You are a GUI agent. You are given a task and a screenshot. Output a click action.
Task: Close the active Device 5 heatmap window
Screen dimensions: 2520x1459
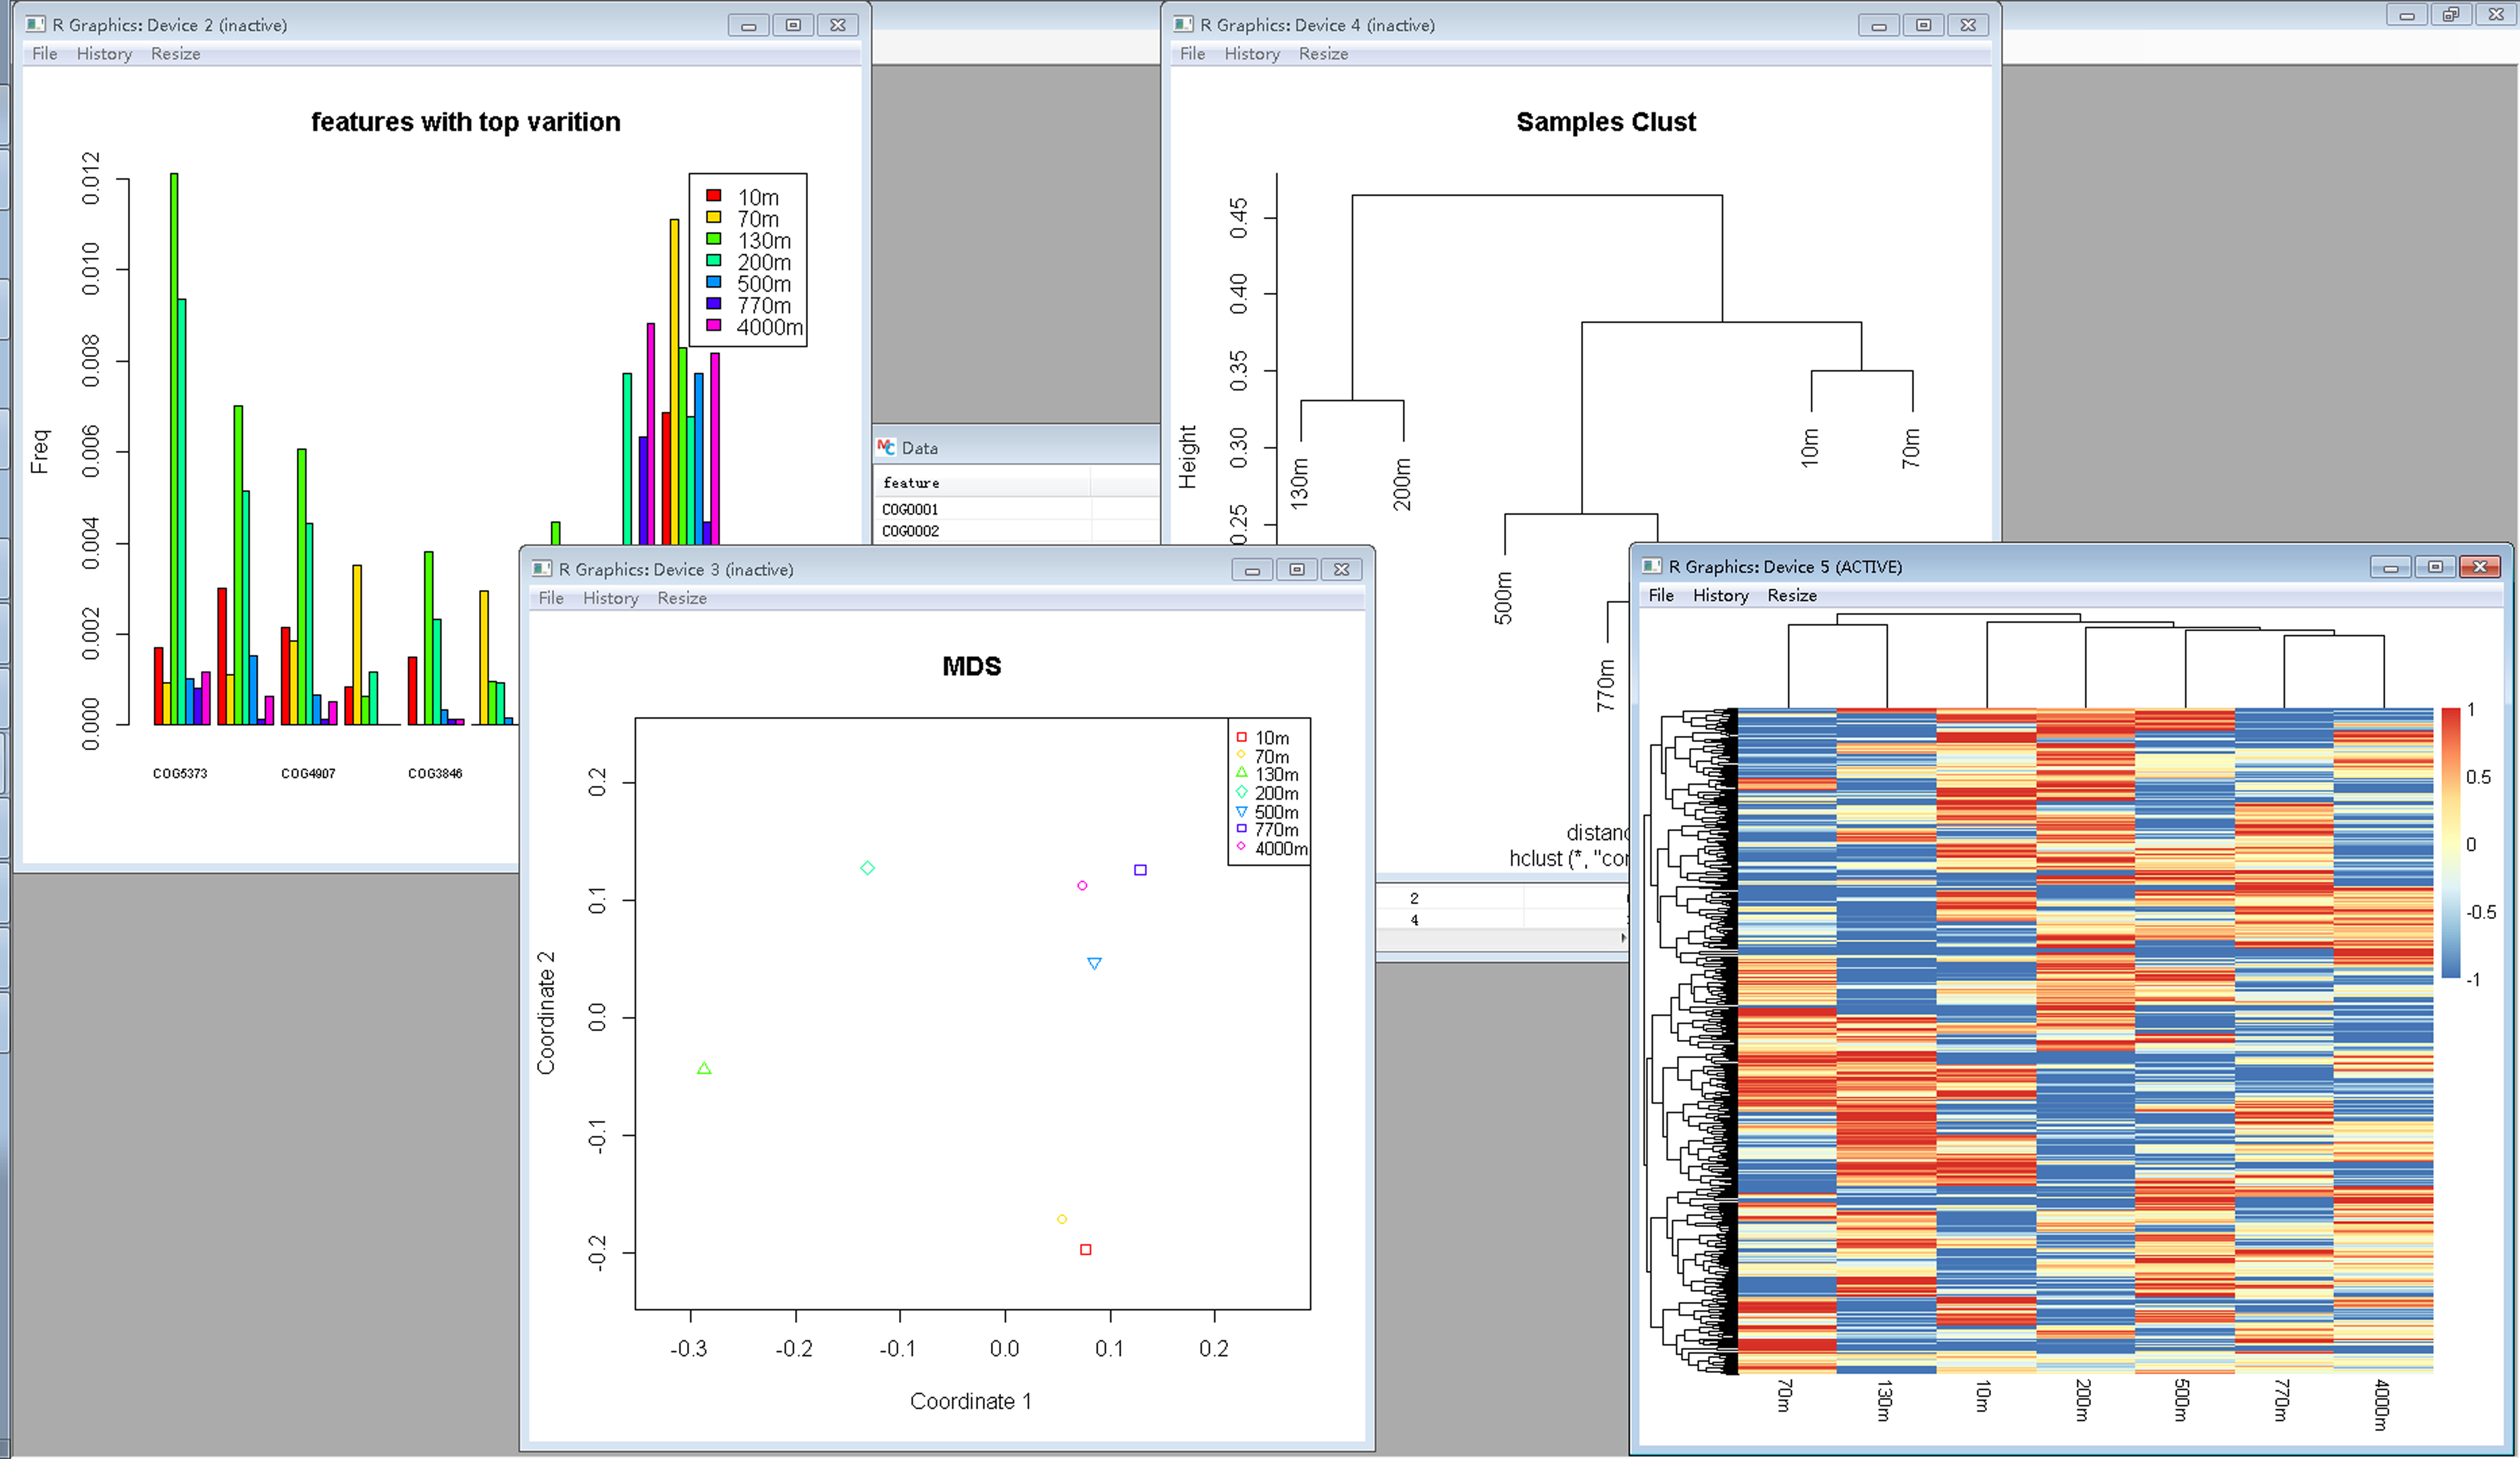point(2480,566)
